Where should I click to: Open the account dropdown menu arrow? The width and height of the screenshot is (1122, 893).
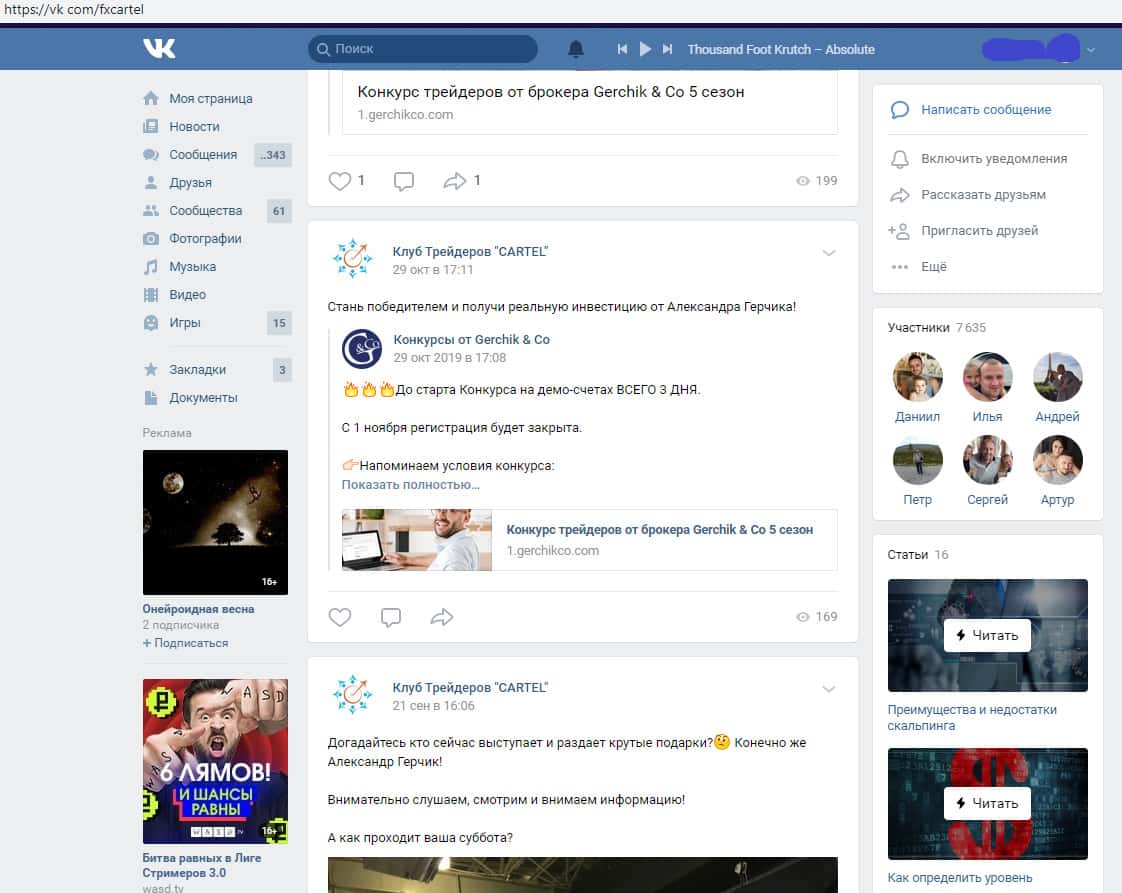(x=1090, y=49)
